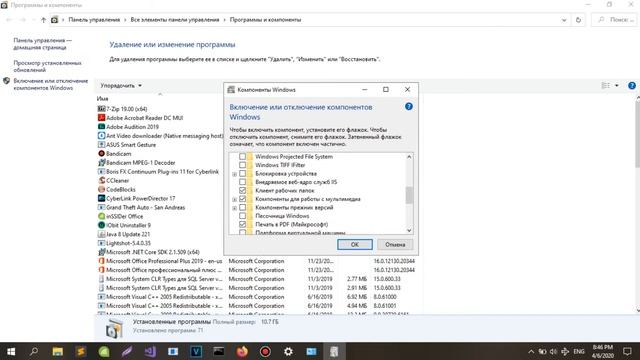
Task: Open File Explorer from the taskbar
Action: [x=58, y=351]
